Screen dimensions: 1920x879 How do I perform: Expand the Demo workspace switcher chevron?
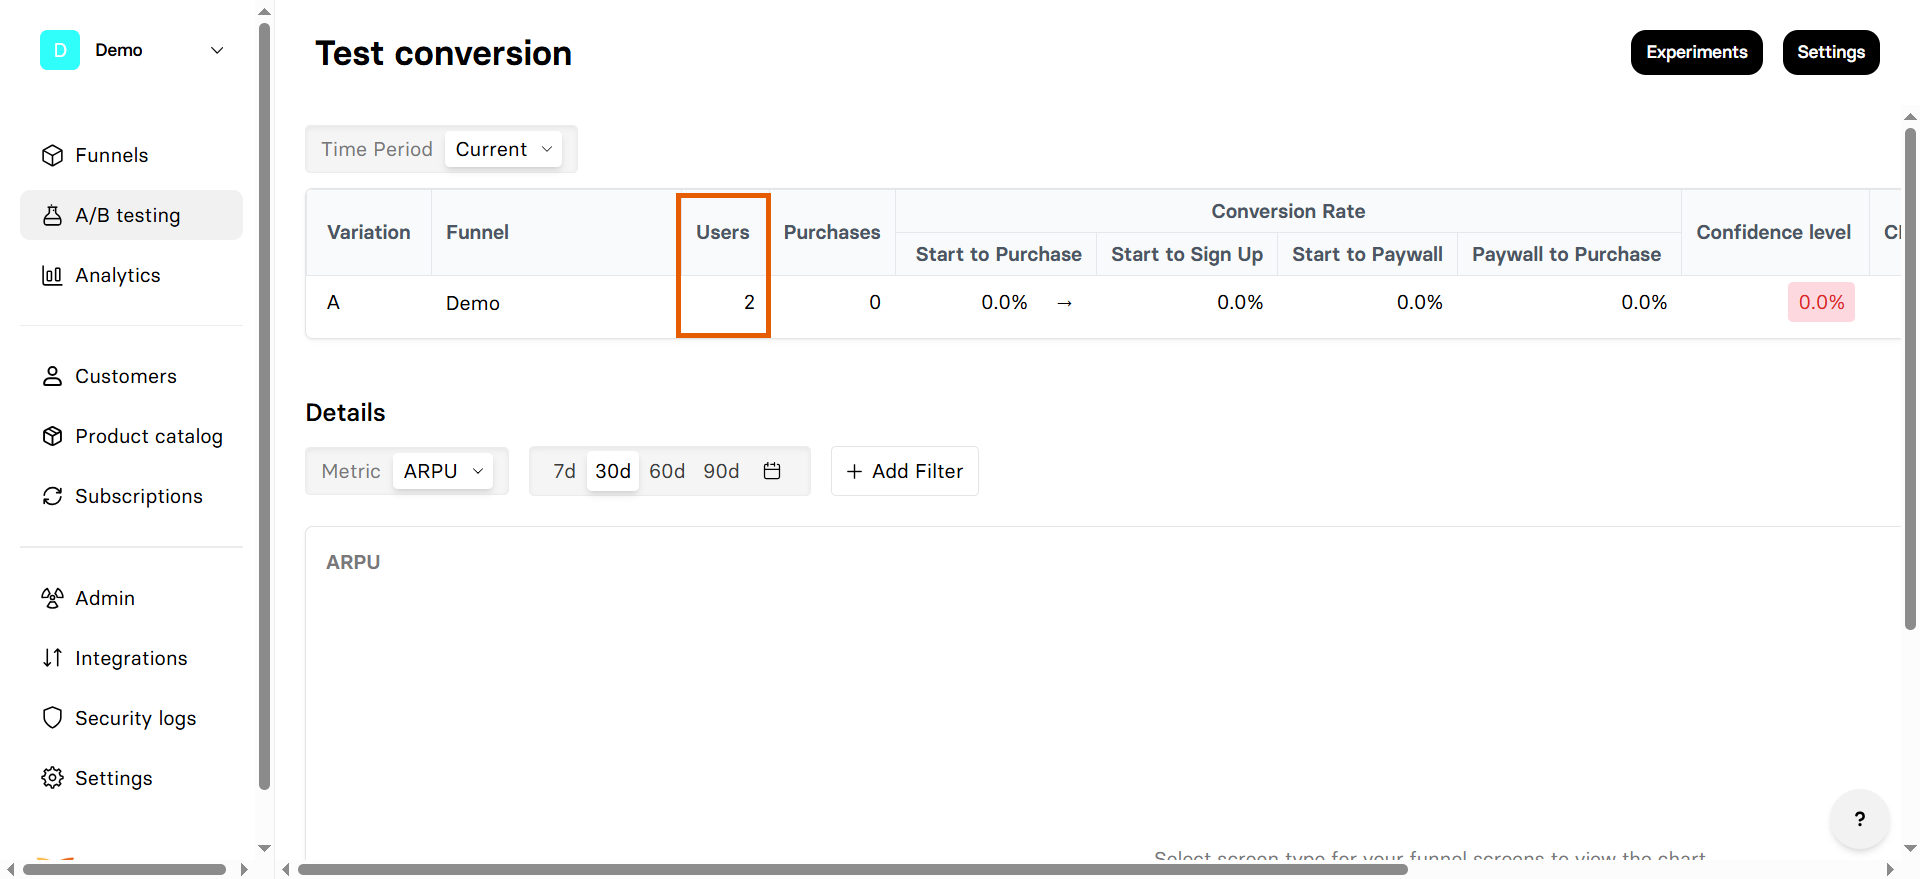click(x=217, y=50)
